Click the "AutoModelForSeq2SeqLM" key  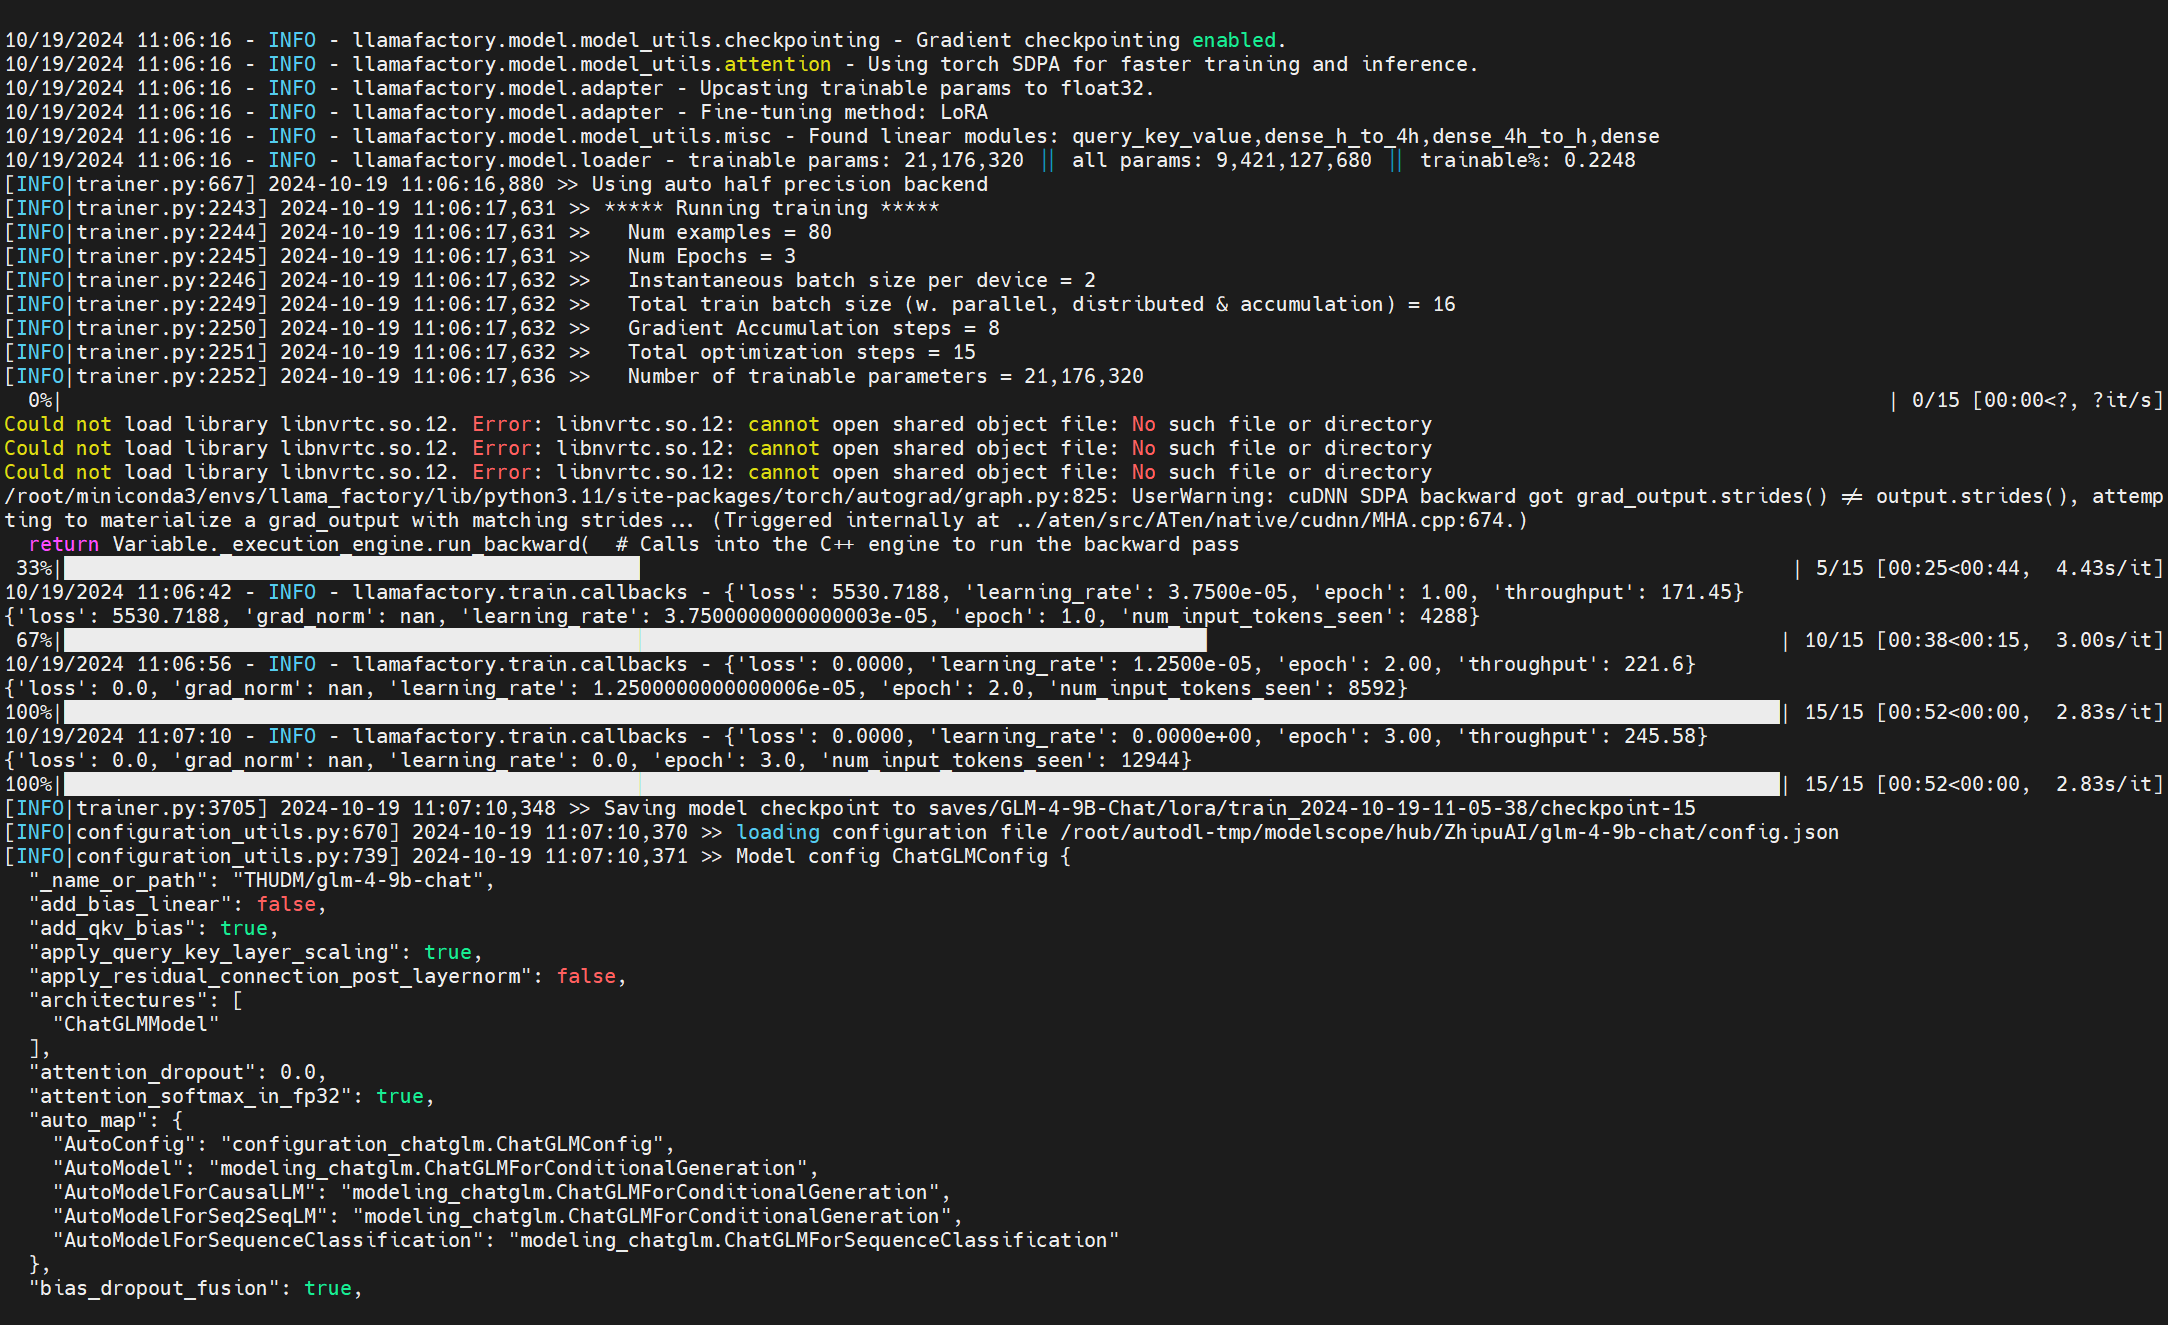[190, 1216]
